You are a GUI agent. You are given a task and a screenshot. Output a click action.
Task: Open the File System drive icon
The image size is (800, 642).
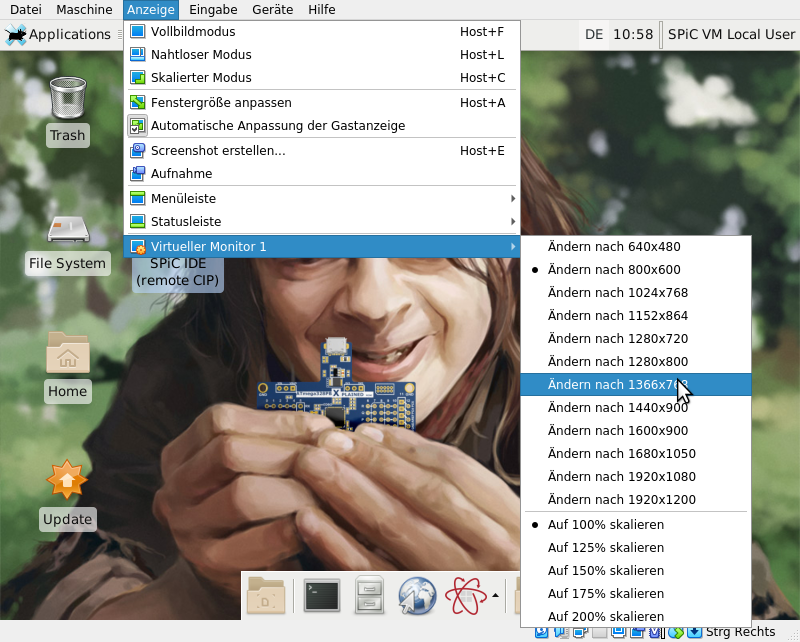tap(67, 228)
